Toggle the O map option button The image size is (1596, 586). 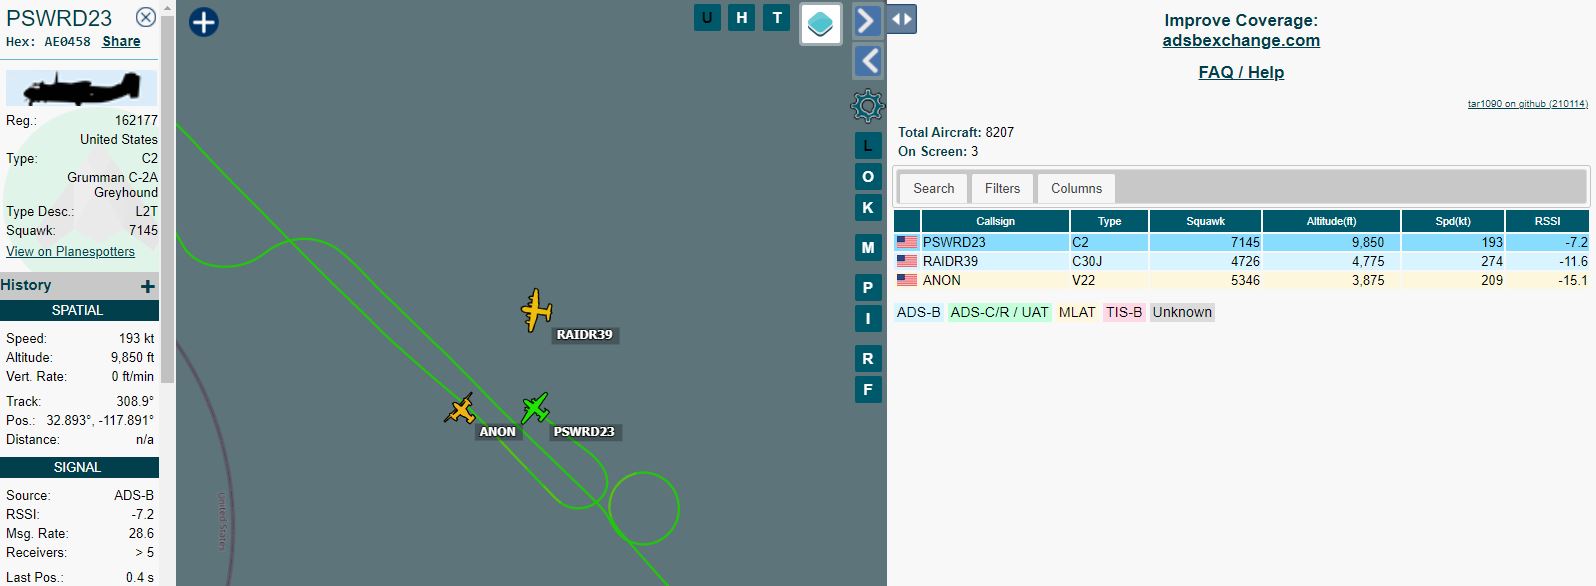(x=867, y=177)
